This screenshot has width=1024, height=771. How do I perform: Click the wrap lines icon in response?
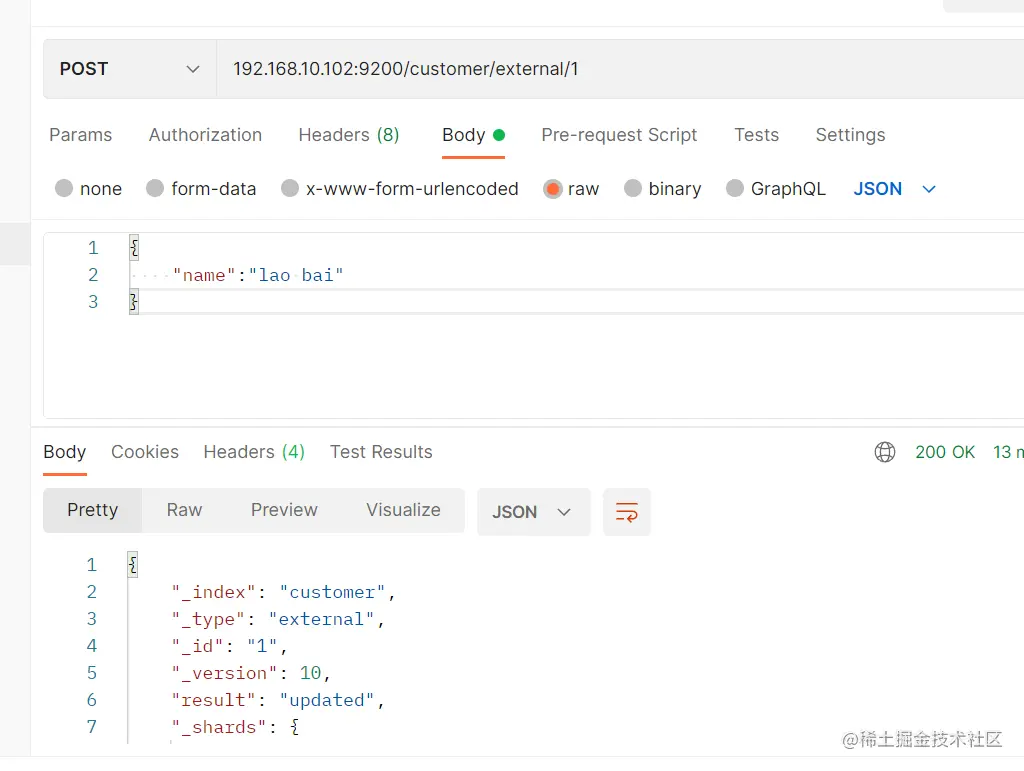pos(627,512)
